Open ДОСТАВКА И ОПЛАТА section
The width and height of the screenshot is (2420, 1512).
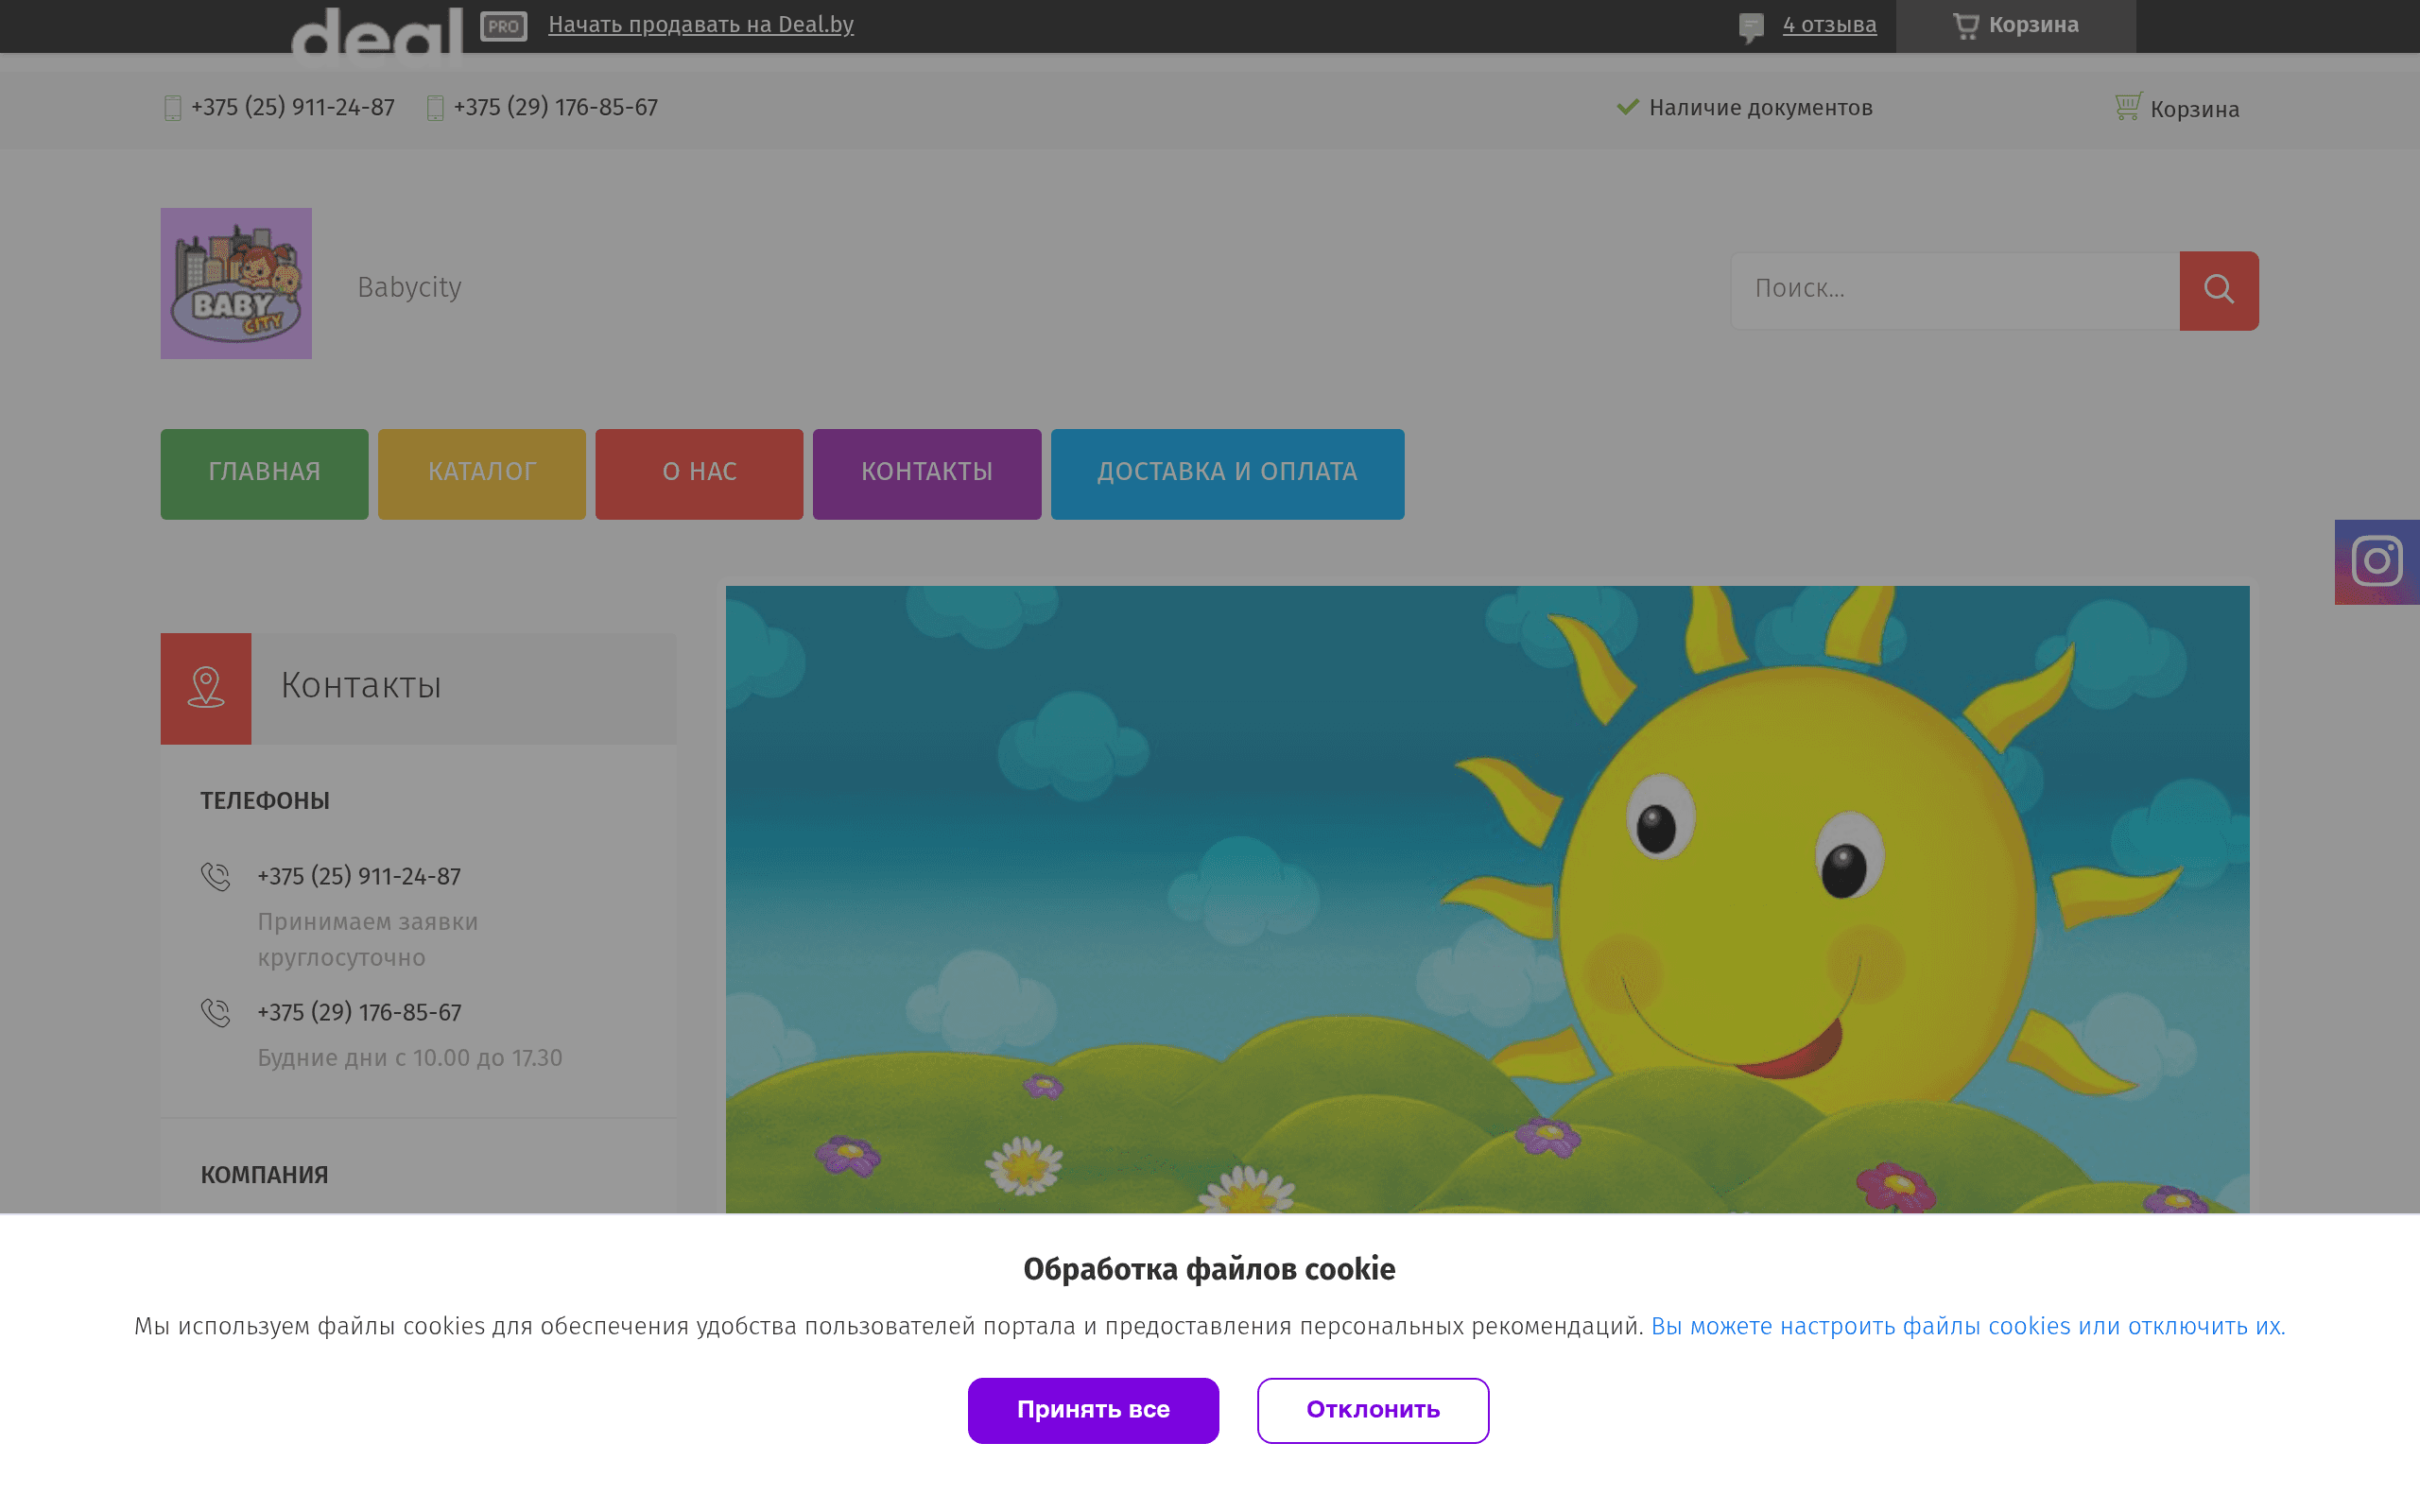(1227, 473)
